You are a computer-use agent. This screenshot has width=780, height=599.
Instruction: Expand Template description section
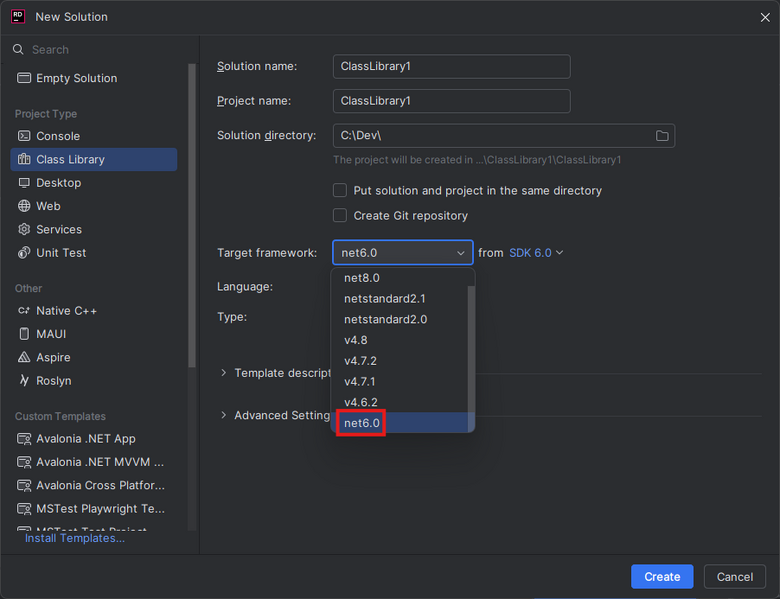pos(223,373)
